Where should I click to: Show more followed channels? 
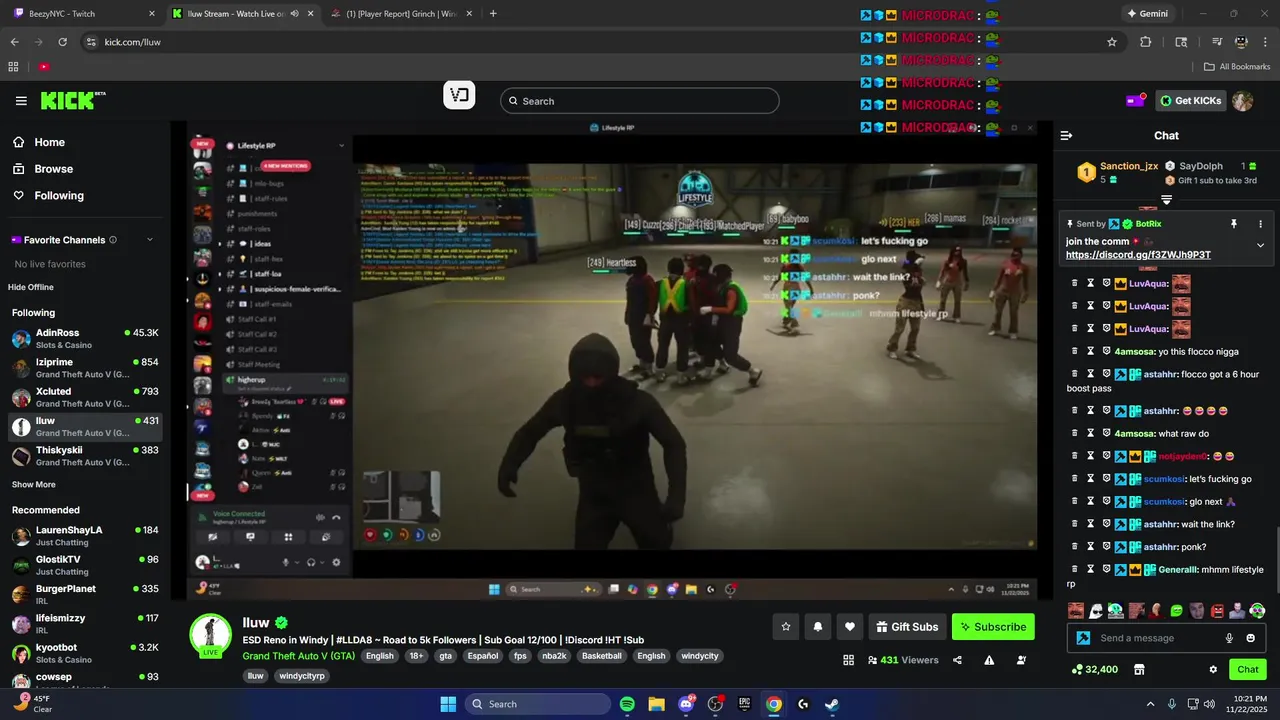(34, 485)
